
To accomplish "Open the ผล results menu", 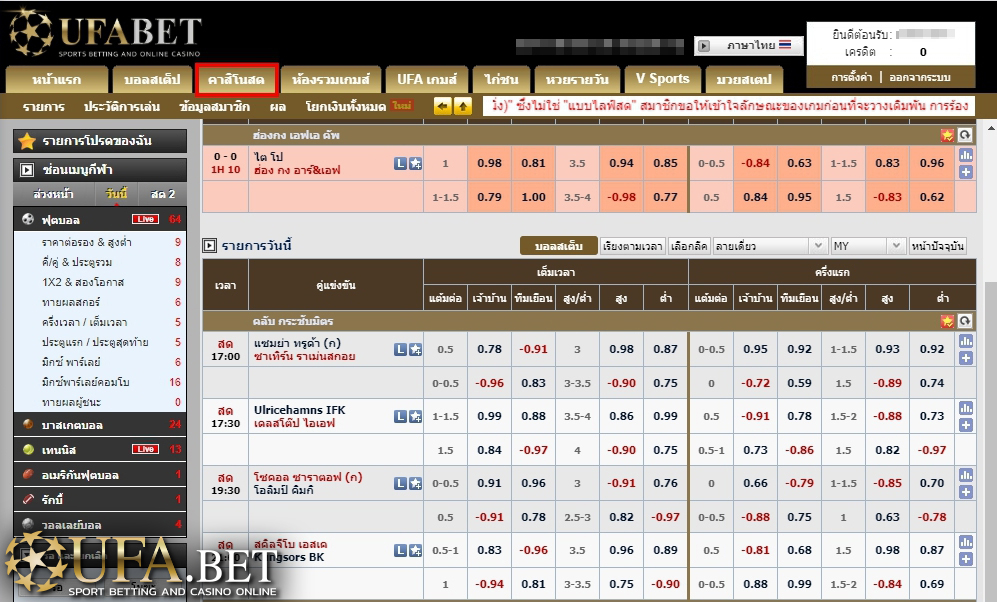I will tap(277, 107).
